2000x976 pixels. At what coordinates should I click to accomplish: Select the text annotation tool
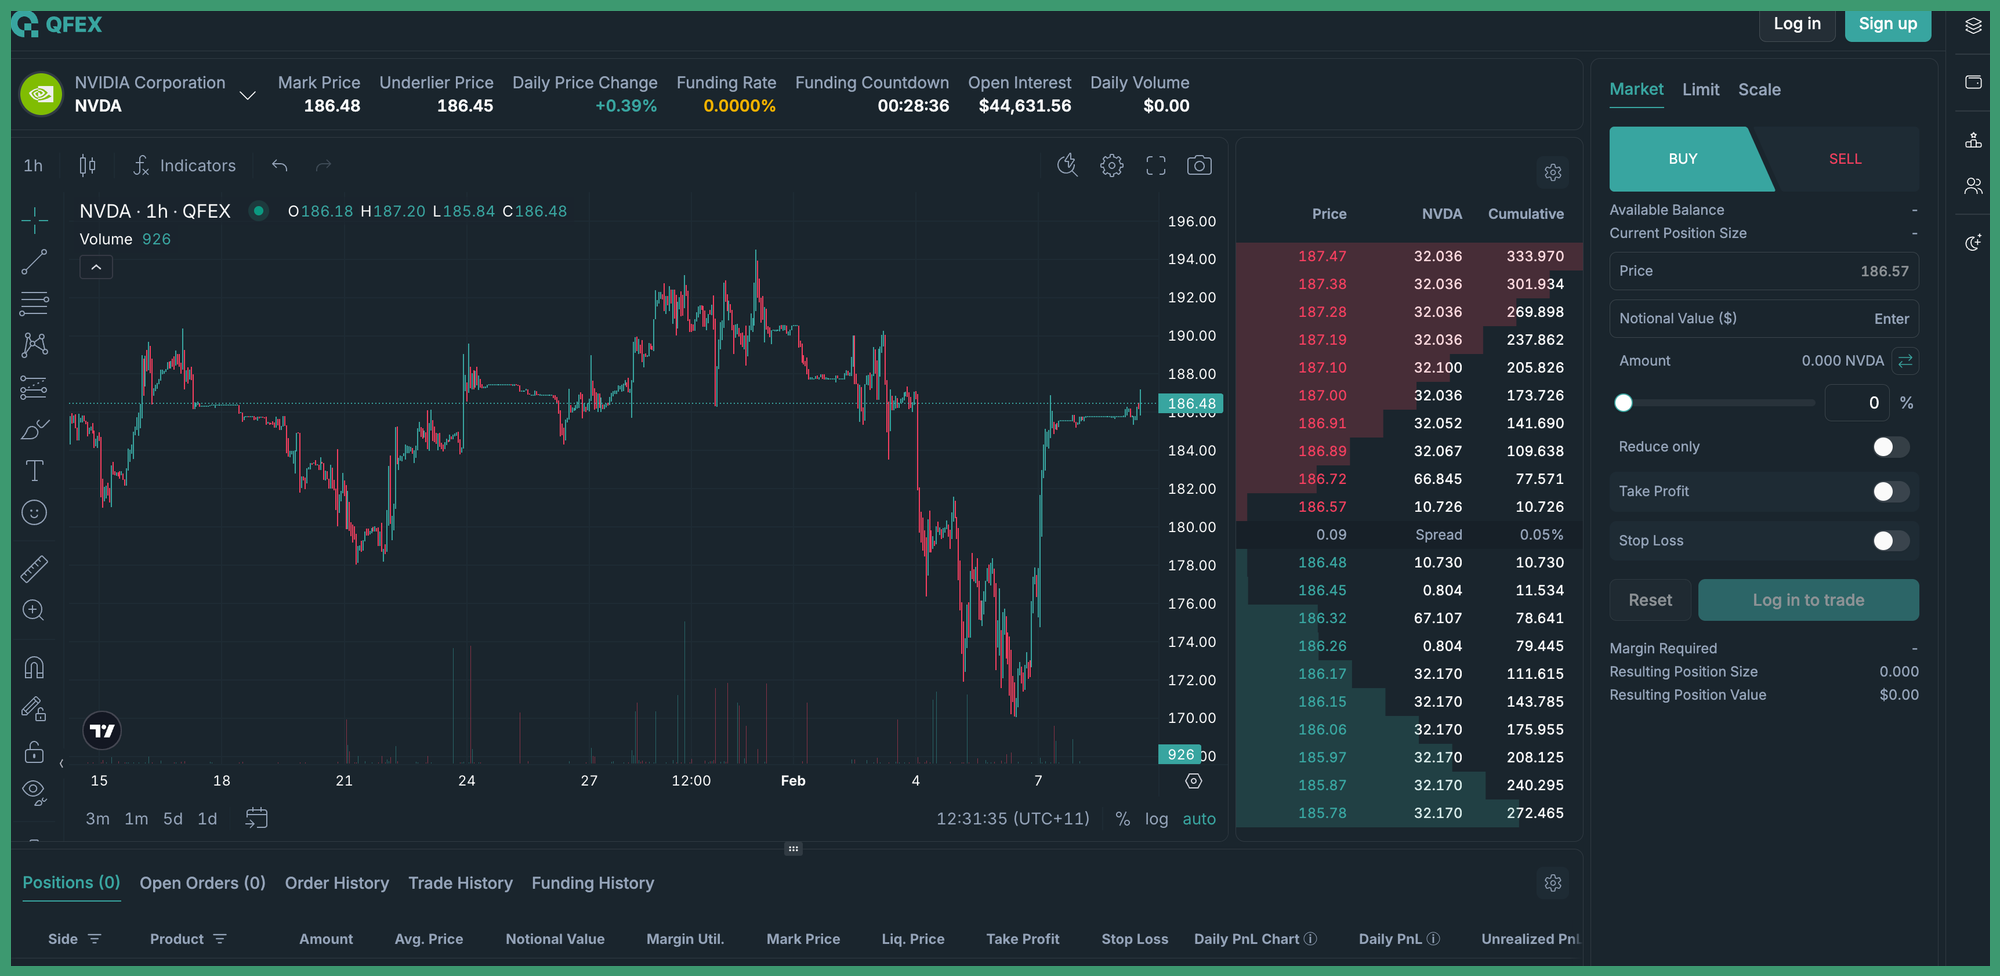[x=34, y=471]
